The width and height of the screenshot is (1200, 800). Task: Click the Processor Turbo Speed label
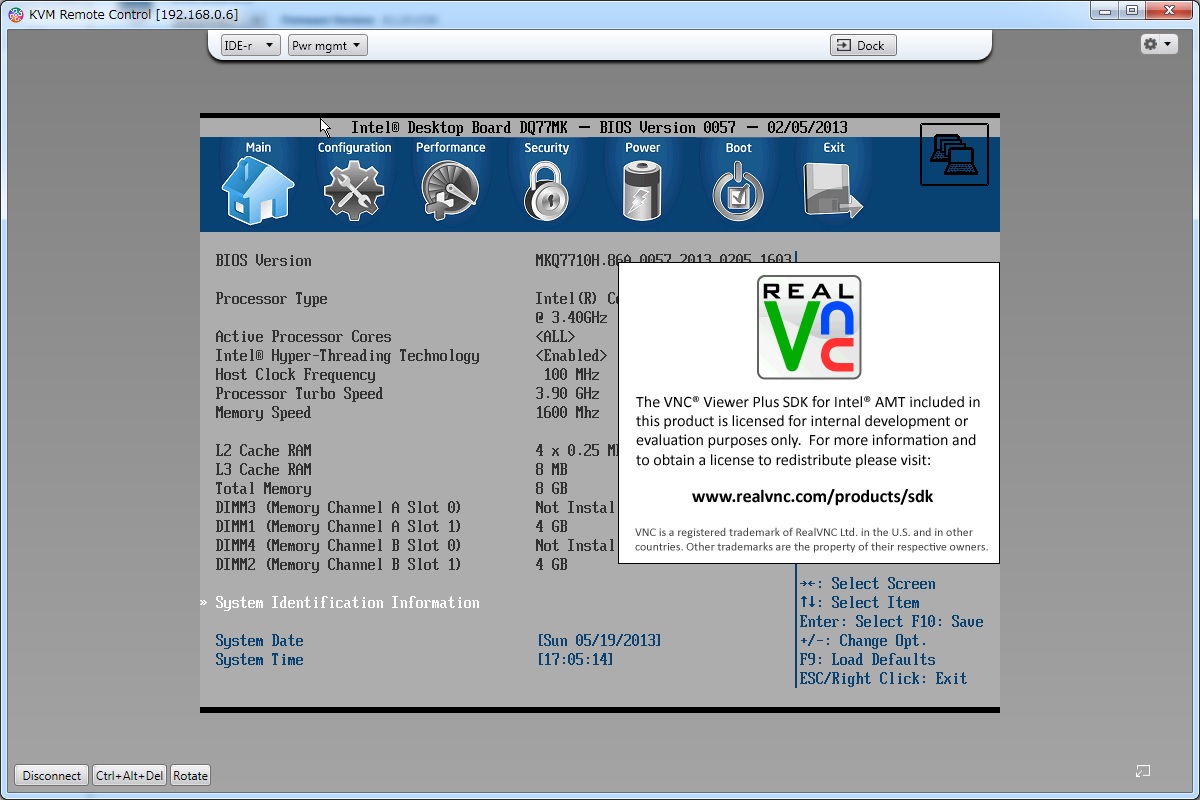299,393
